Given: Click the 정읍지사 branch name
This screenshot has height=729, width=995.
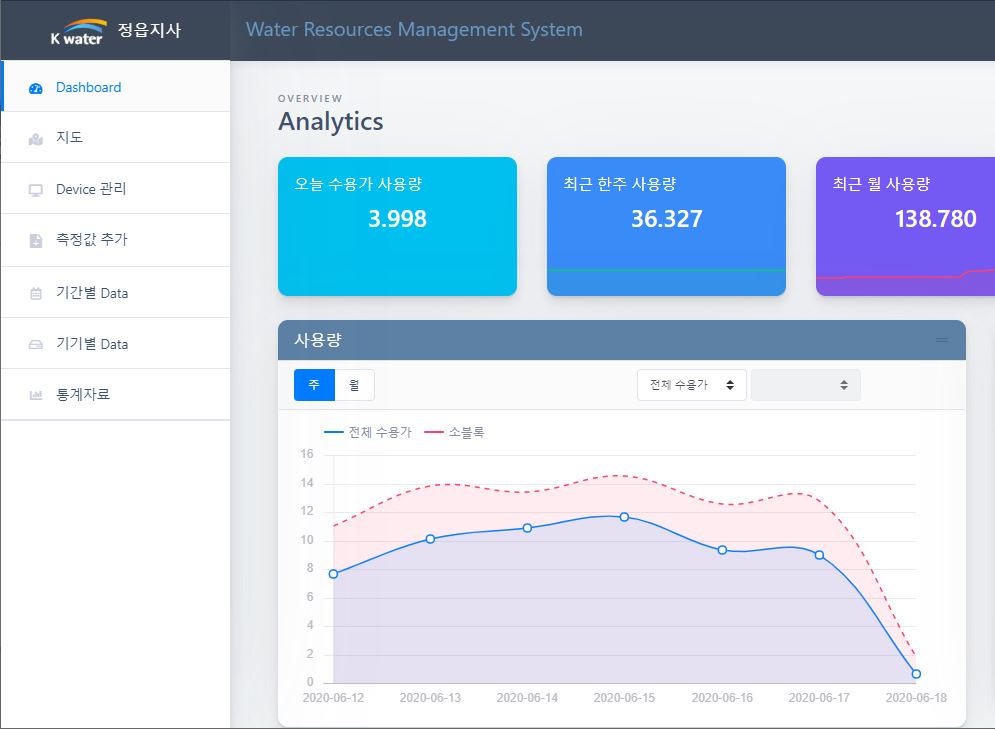Looking at the screenshot, I should tap(149, 30).
